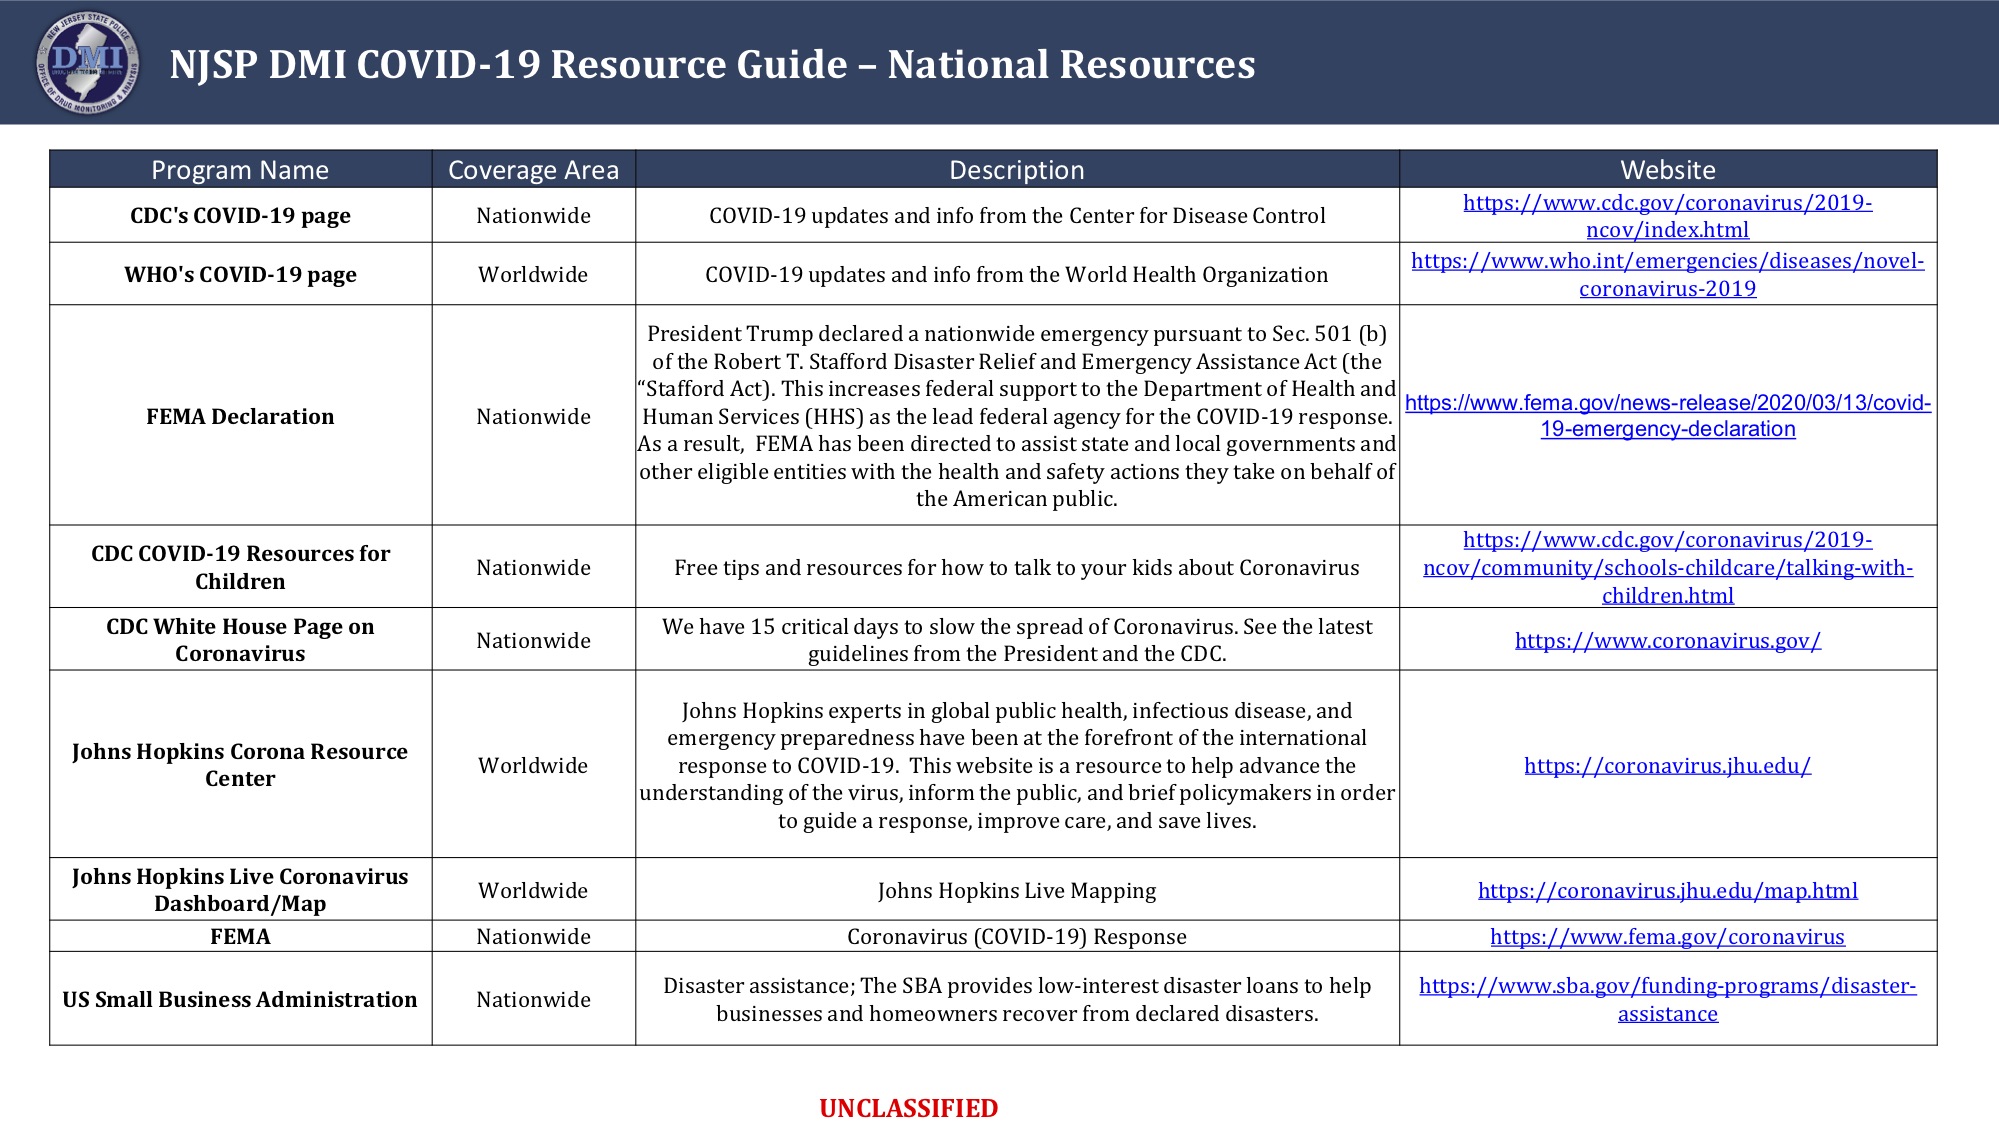
Task: Click the Johns Hopkins Live Mapping description
Action: coord(1017,890)
